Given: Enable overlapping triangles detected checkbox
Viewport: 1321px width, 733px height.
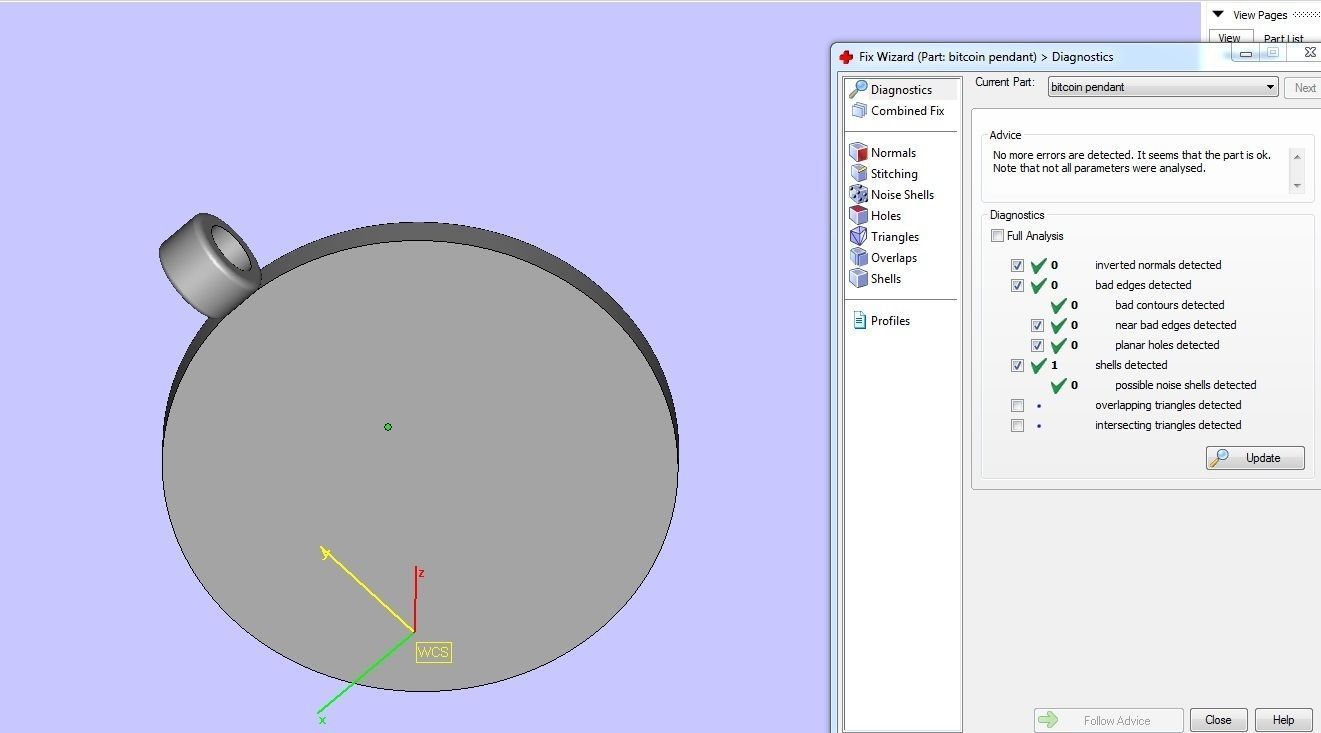Looking at the screenshot, I should pos(1017,405).
